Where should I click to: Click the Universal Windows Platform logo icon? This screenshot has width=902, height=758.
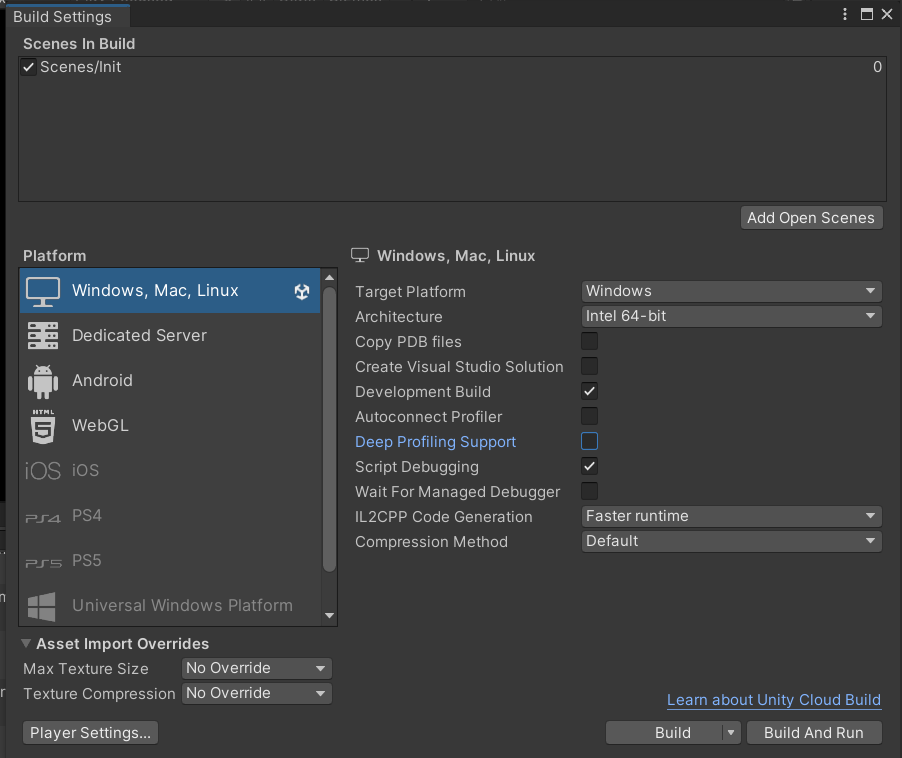42,607
